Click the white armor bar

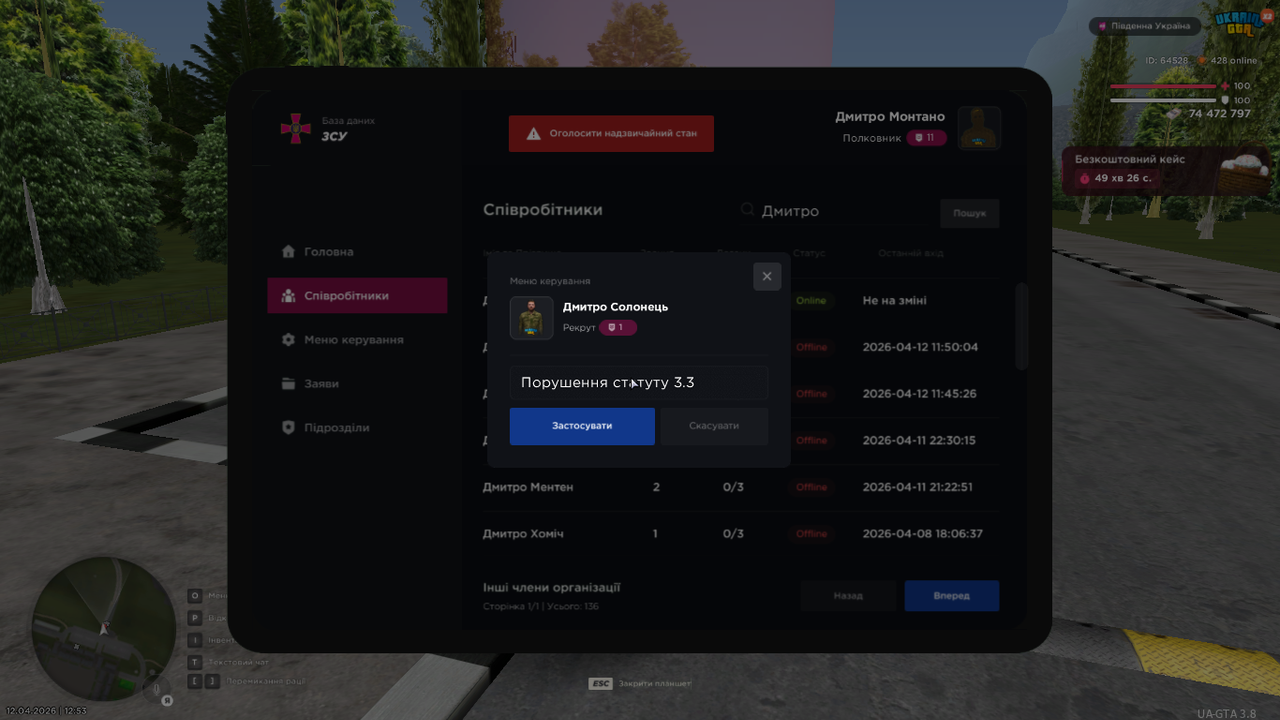[1164, 100]
